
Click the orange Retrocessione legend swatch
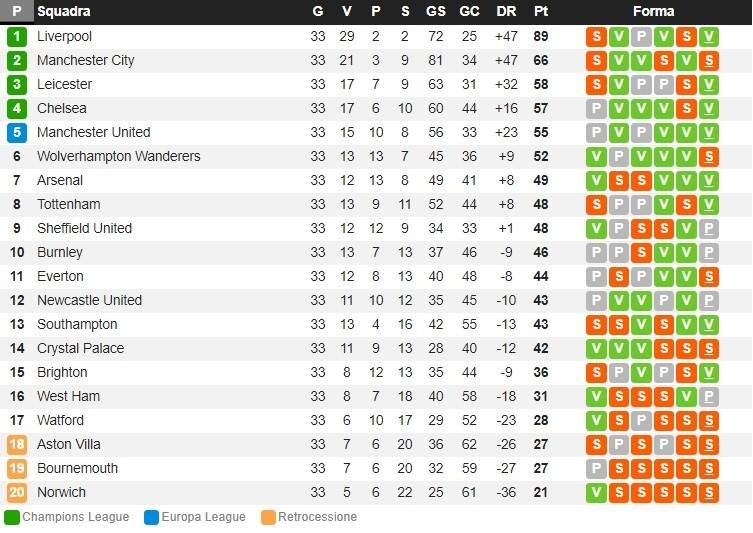click(x=268, y=517)
